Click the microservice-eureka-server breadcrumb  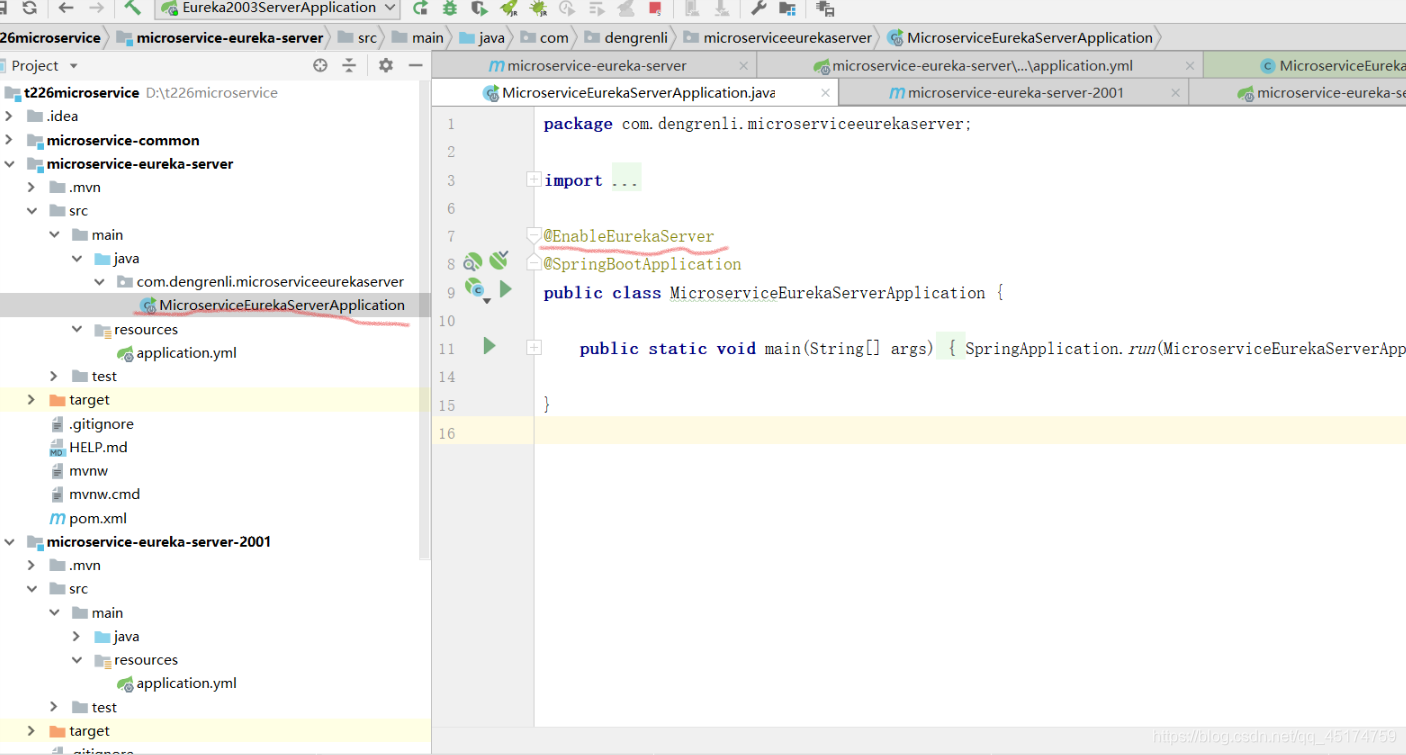(220, 38)
